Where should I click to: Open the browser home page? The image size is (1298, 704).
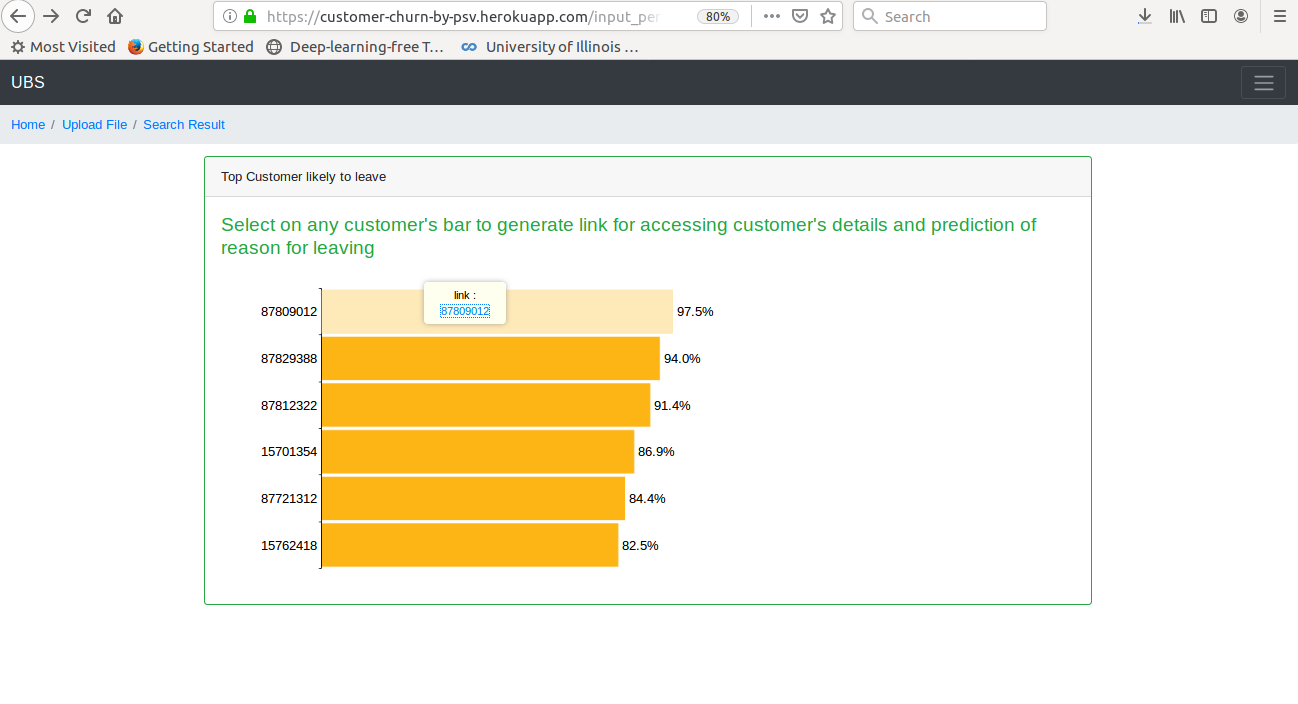(114, 16)
